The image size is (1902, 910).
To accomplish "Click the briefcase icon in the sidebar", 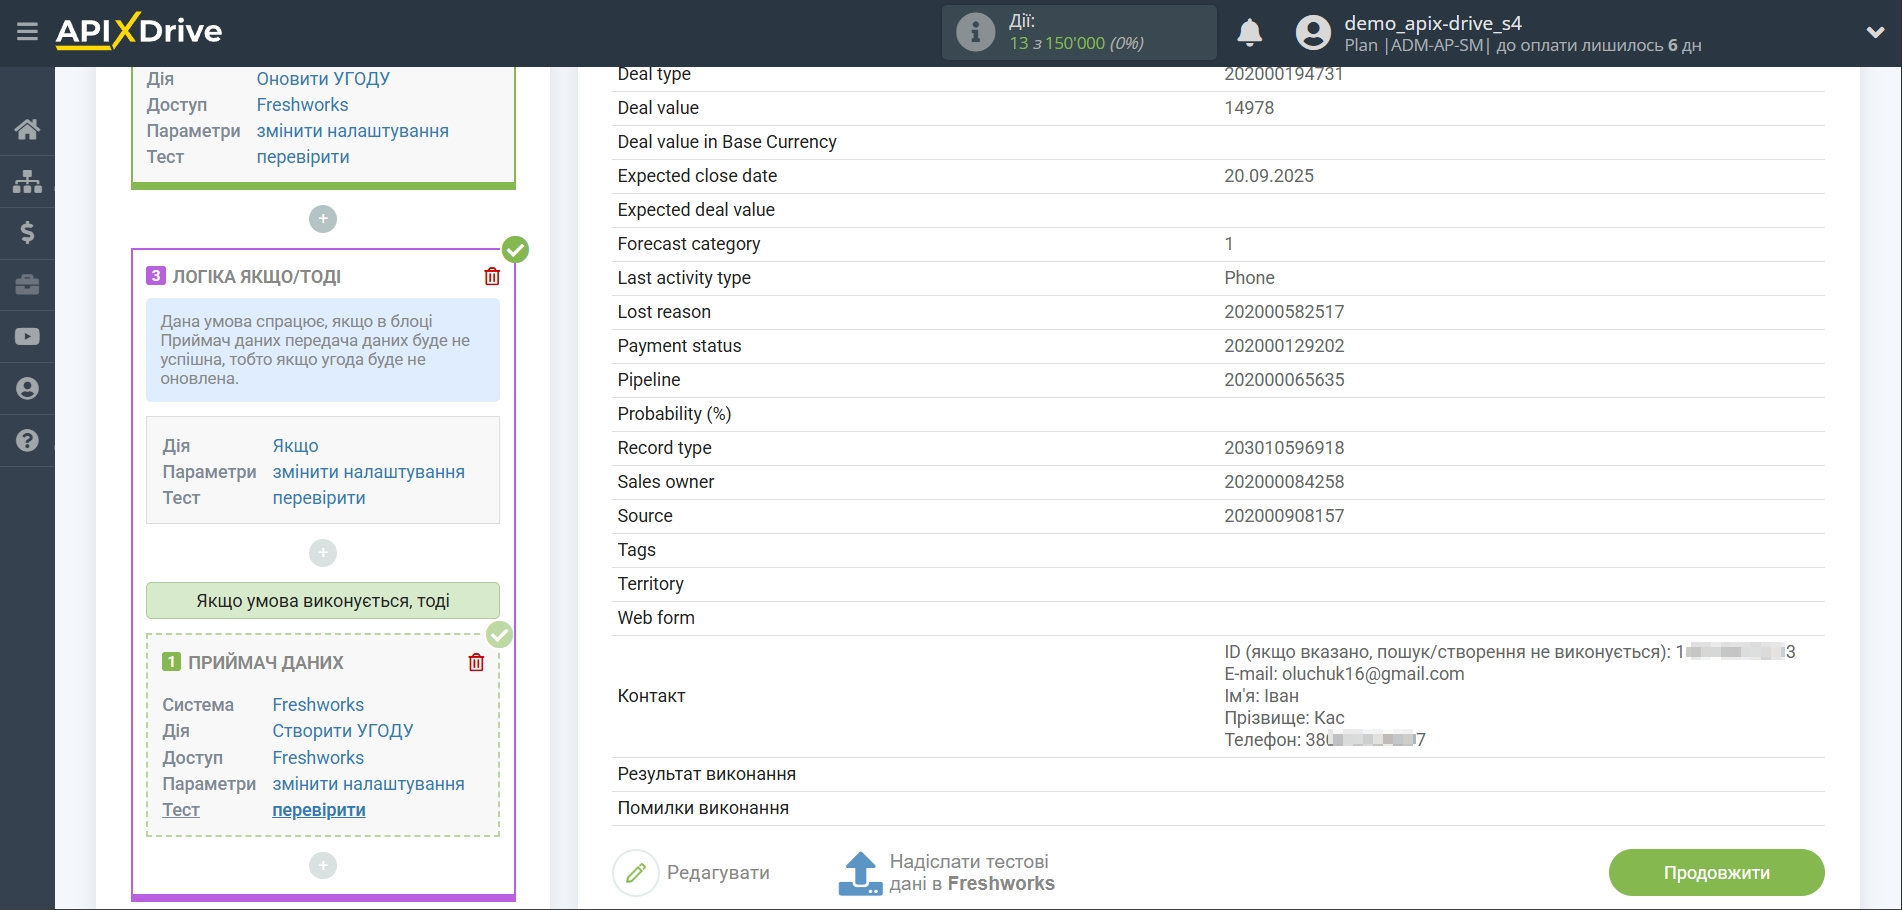I will pyautogui.click(x=27, y=285).
